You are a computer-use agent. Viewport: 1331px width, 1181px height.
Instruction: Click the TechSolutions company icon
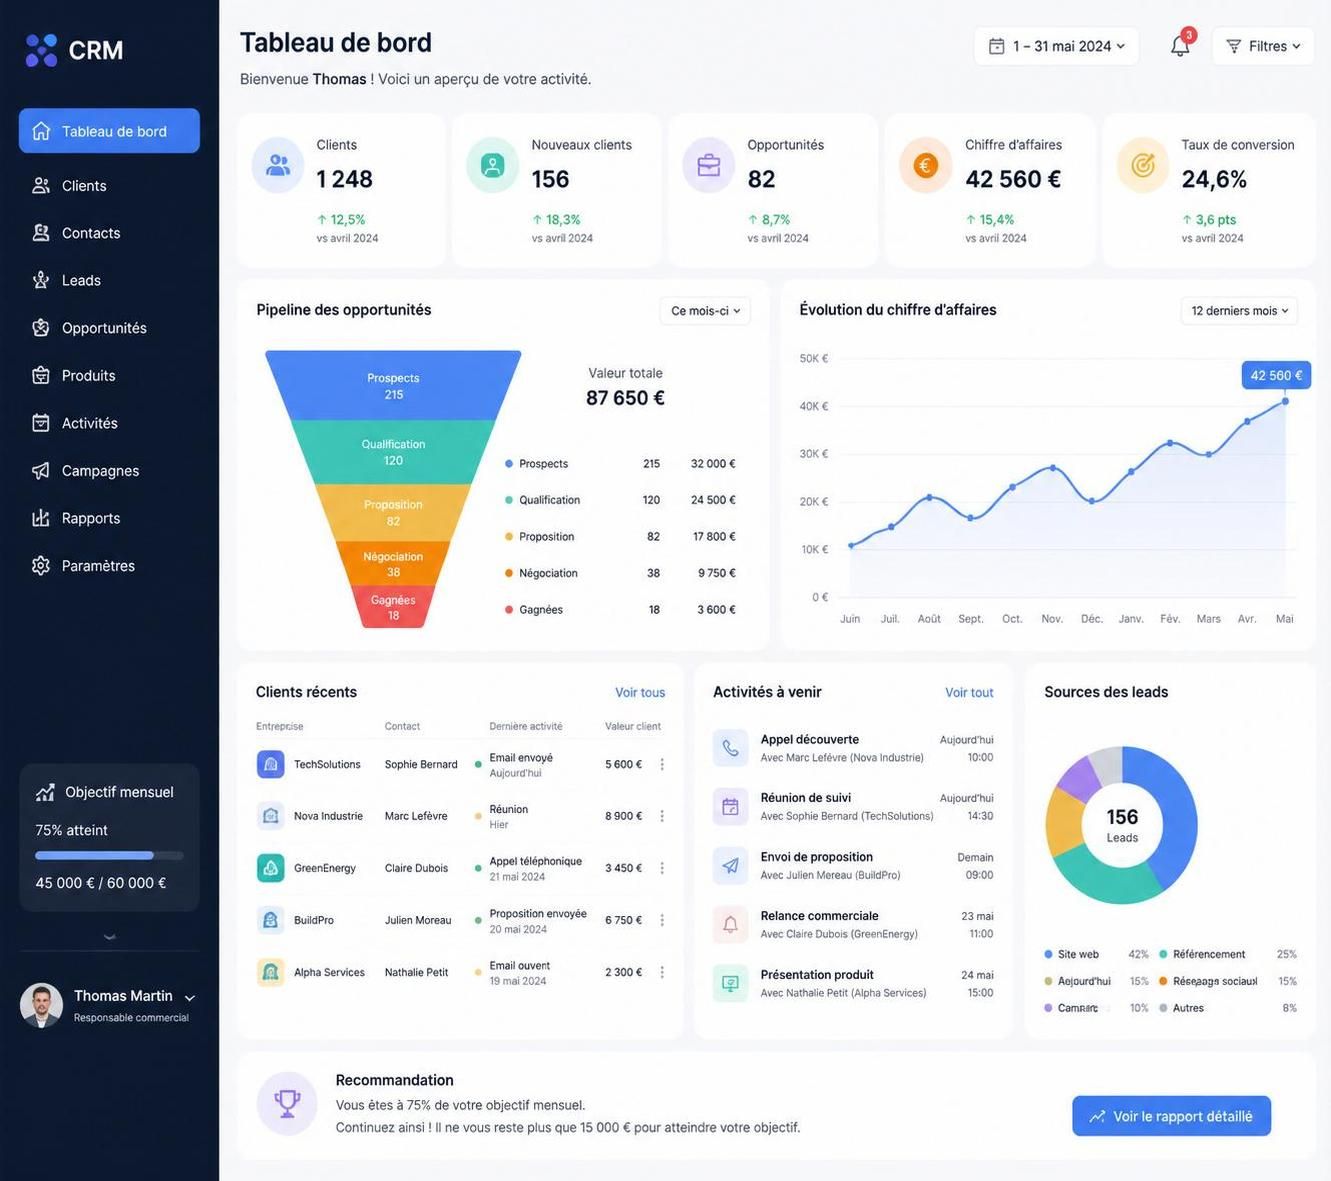pos(270,764)
